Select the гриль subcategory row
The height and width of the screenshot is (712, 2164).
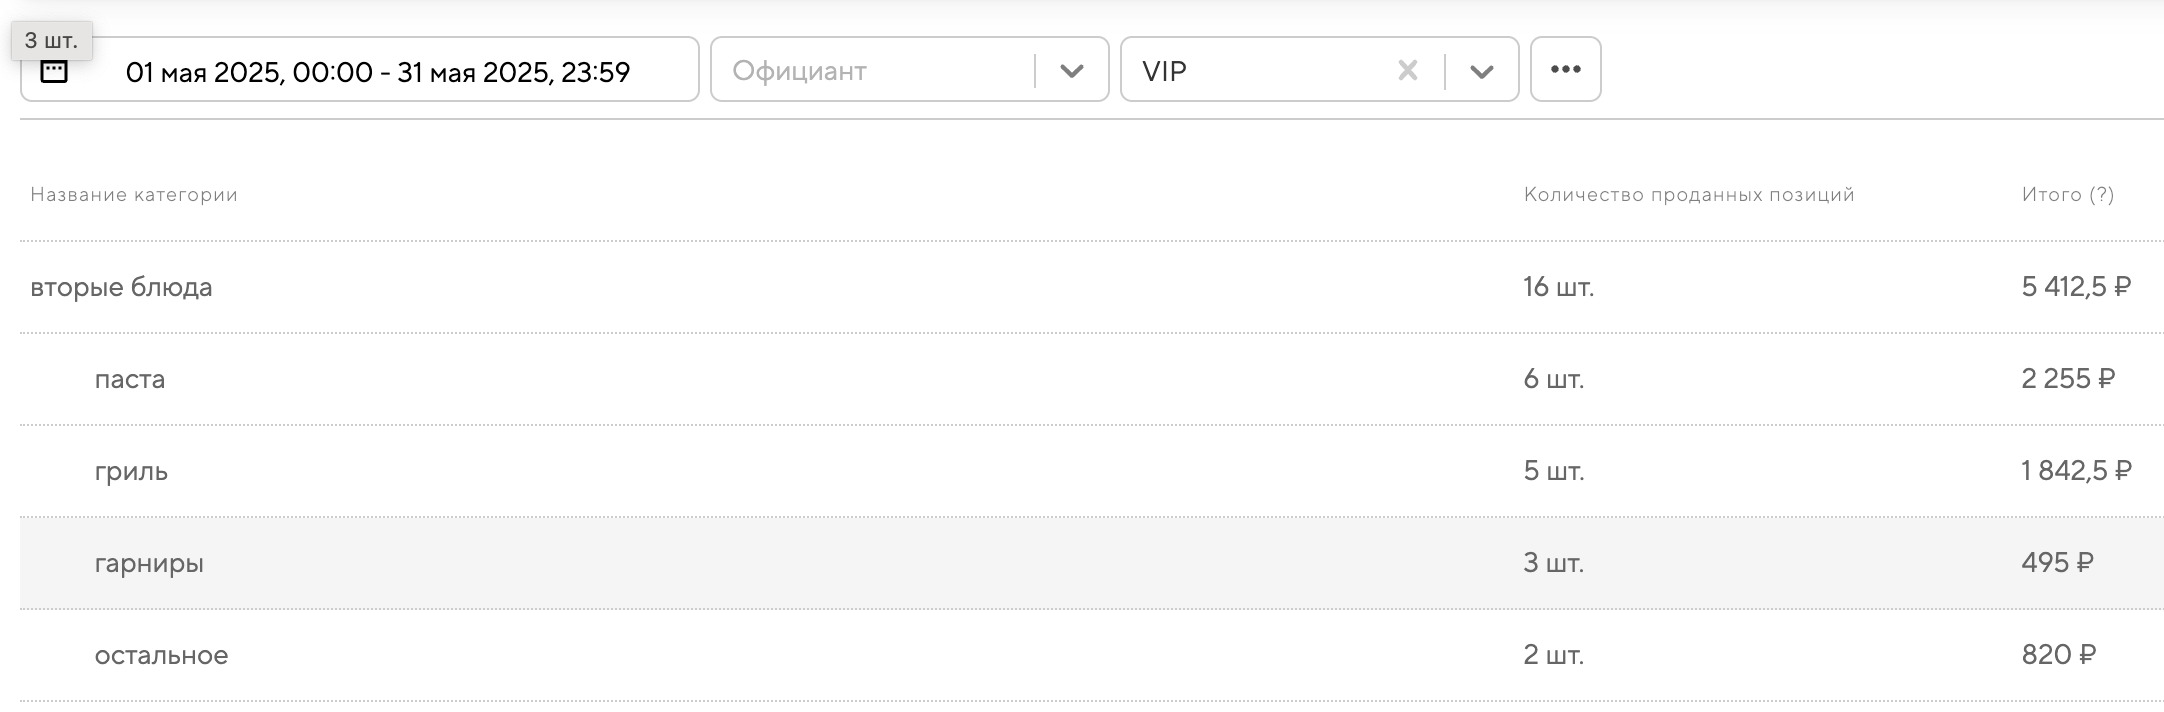(x=131, y=472)
